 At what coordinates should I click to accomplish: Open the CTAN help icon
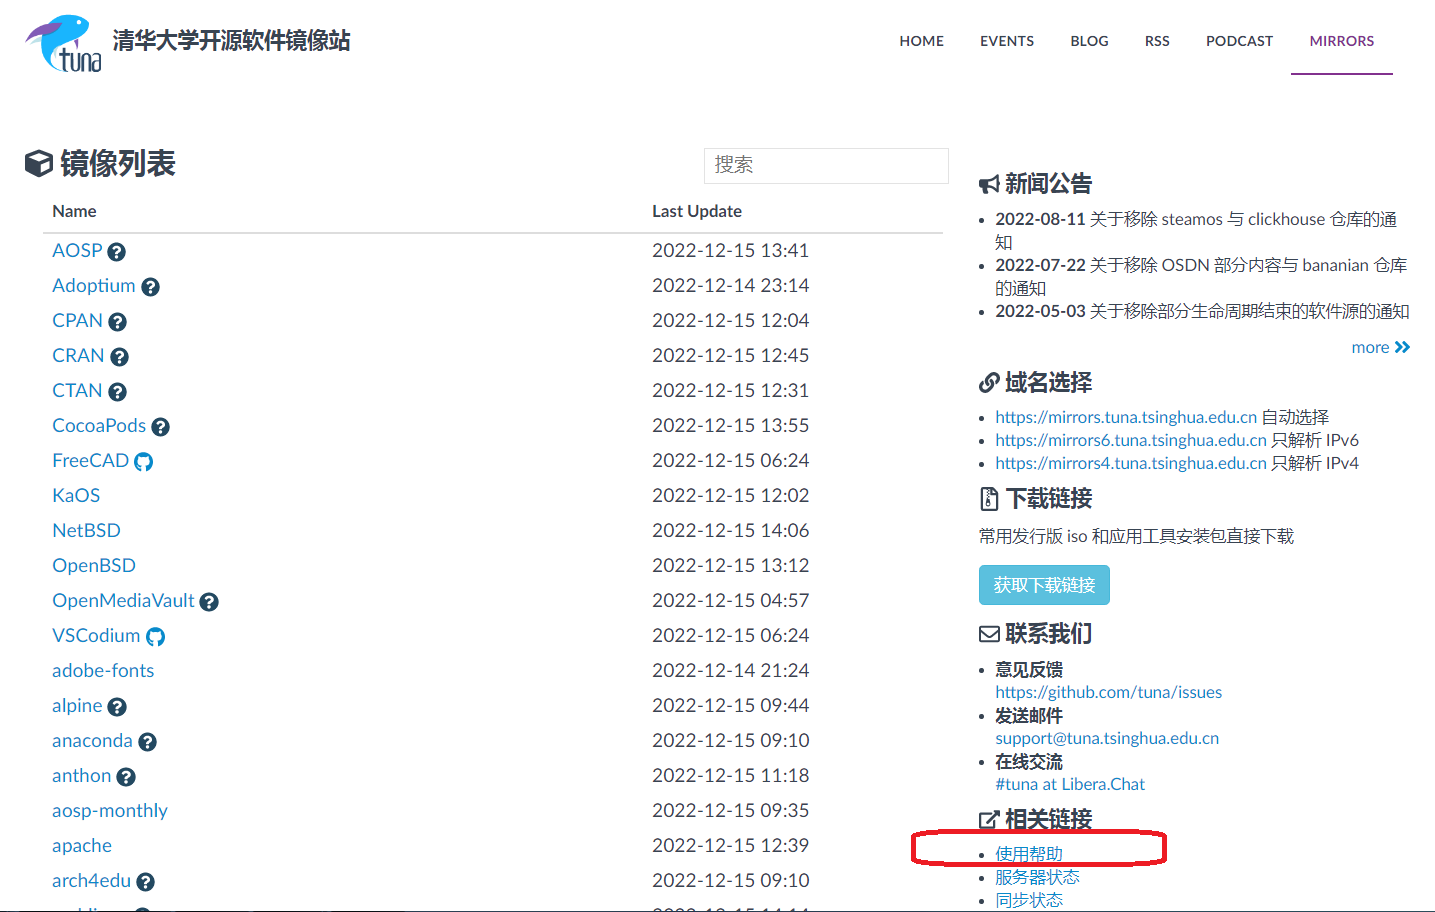117,392
